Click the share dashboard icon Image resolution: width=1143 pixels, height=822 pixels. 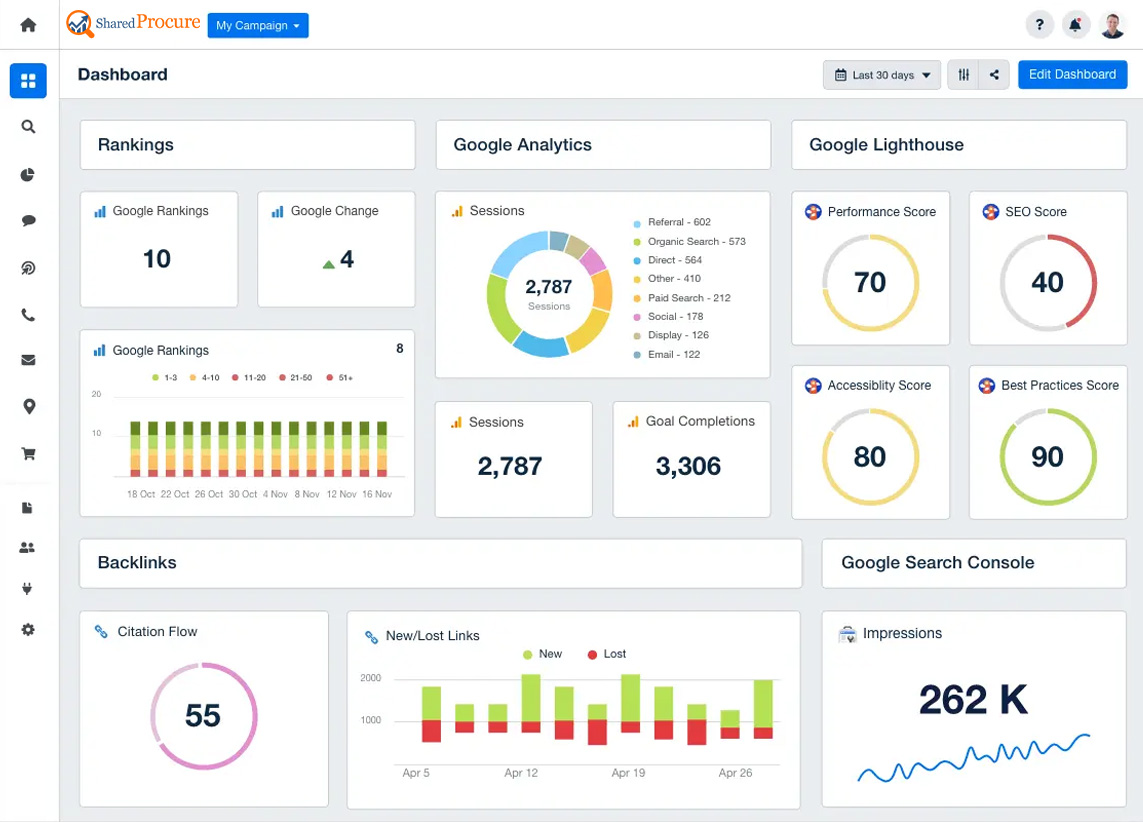994,75
